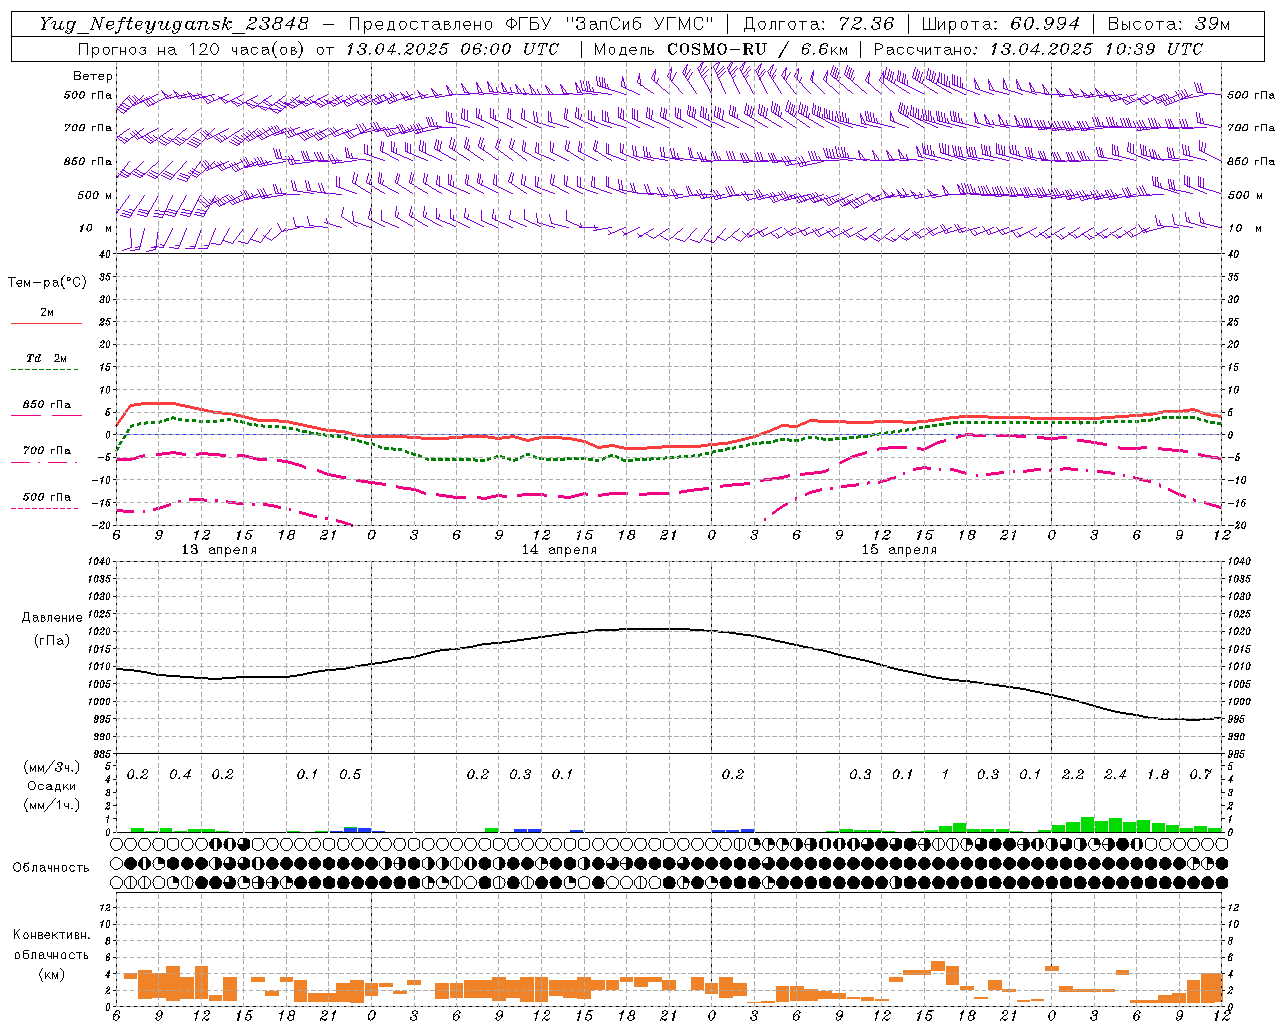Screen dimensions: 1280x1024
Task: Click the 'Модель COSMO-RU / 6.6км' label
Action: pyautogui.click(x=720, y=49)
